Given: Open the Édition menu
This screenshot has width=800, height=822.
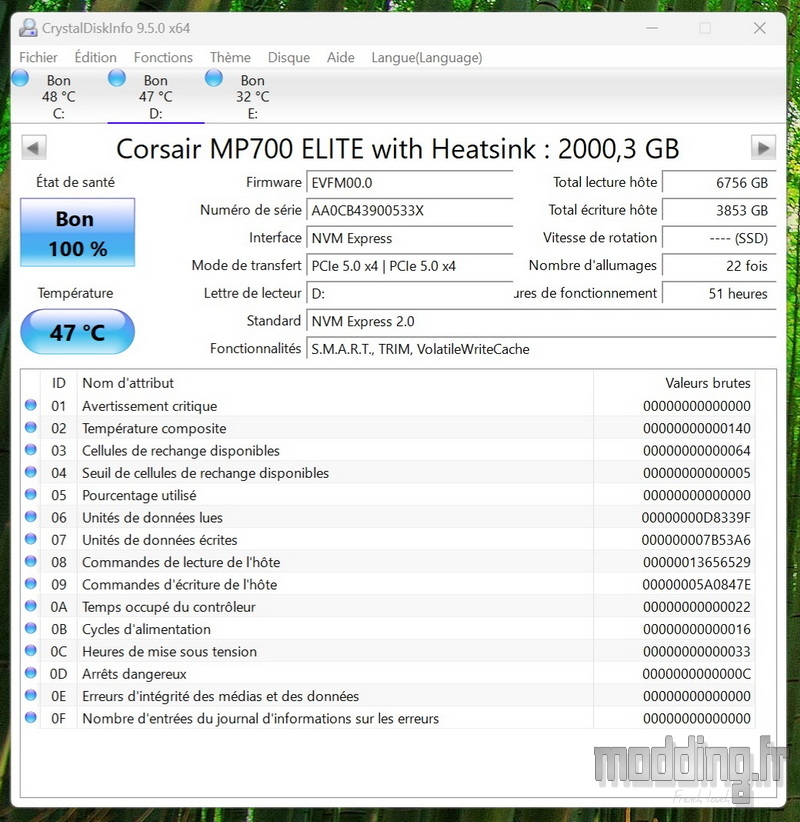Looking at the screenshot, I should [95, 57].
